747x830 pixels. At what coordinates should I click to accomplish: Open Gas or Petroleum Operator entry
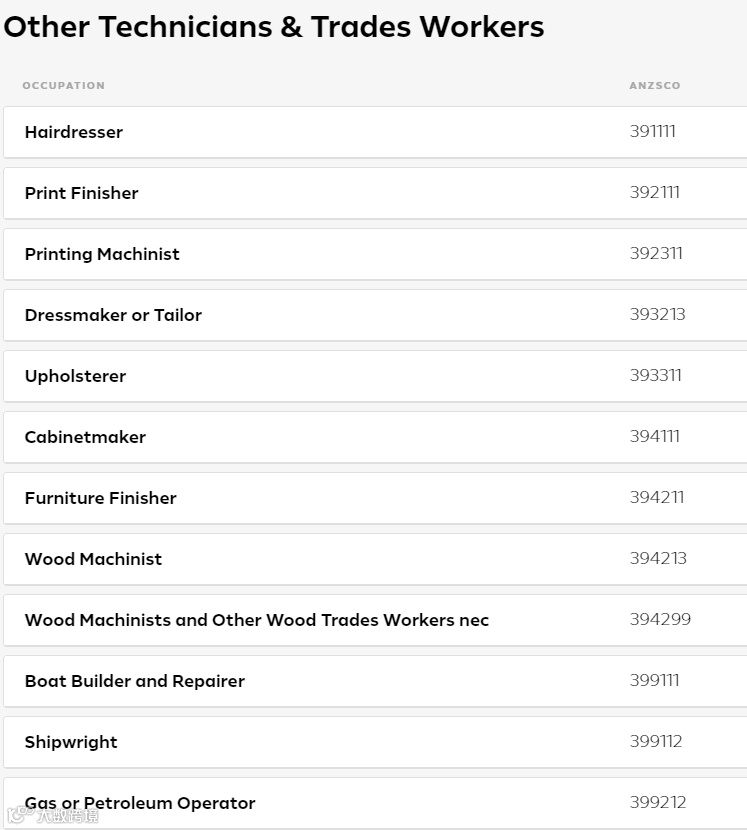[x=140, y=803]
